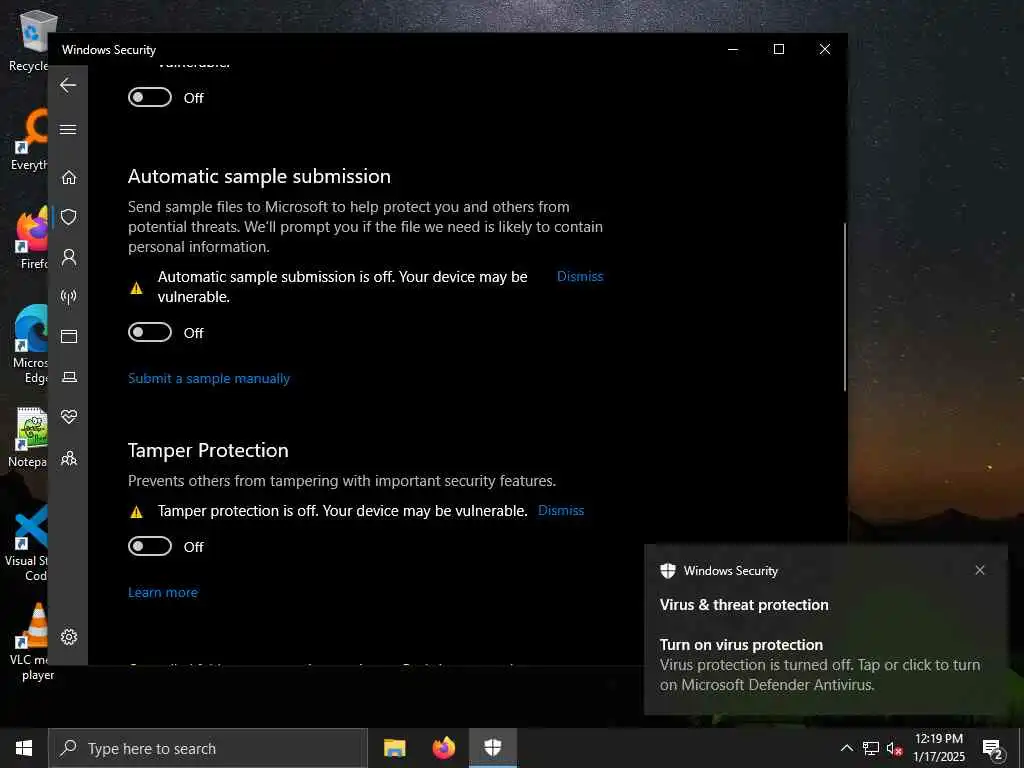1024x768 pixels.
Task: Select the Notepad++ desktop shortcut
Action: (x=27, y=436)
